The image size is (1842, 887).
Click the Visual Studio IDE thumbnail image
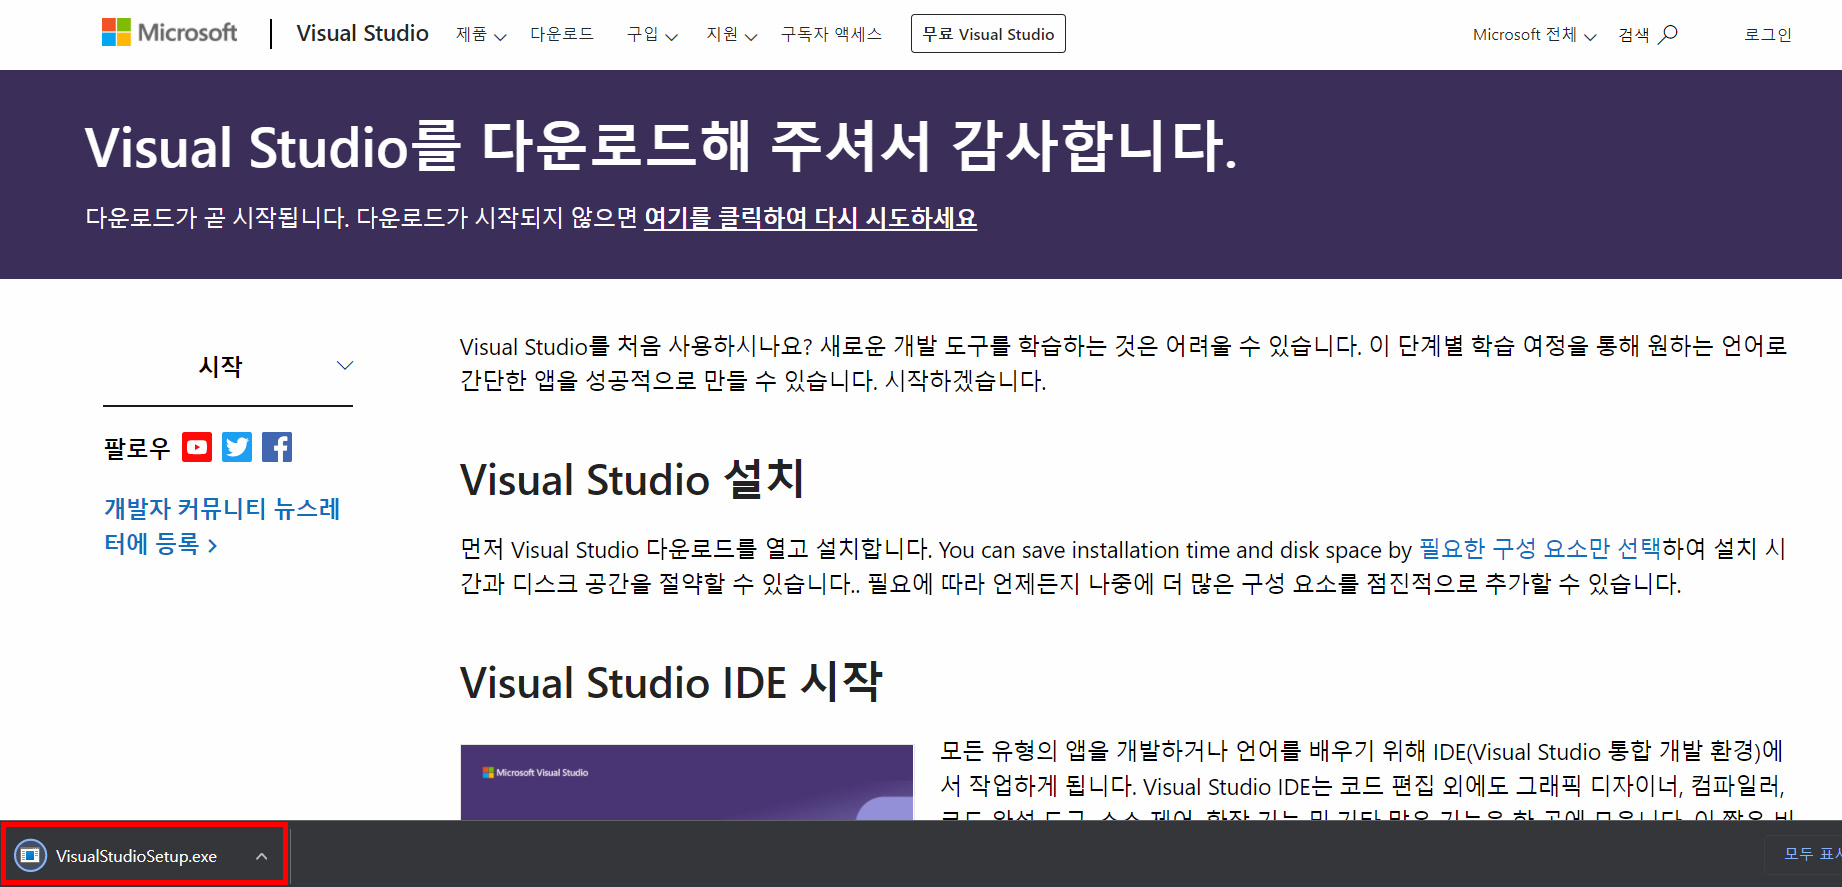tap(687, 782)
